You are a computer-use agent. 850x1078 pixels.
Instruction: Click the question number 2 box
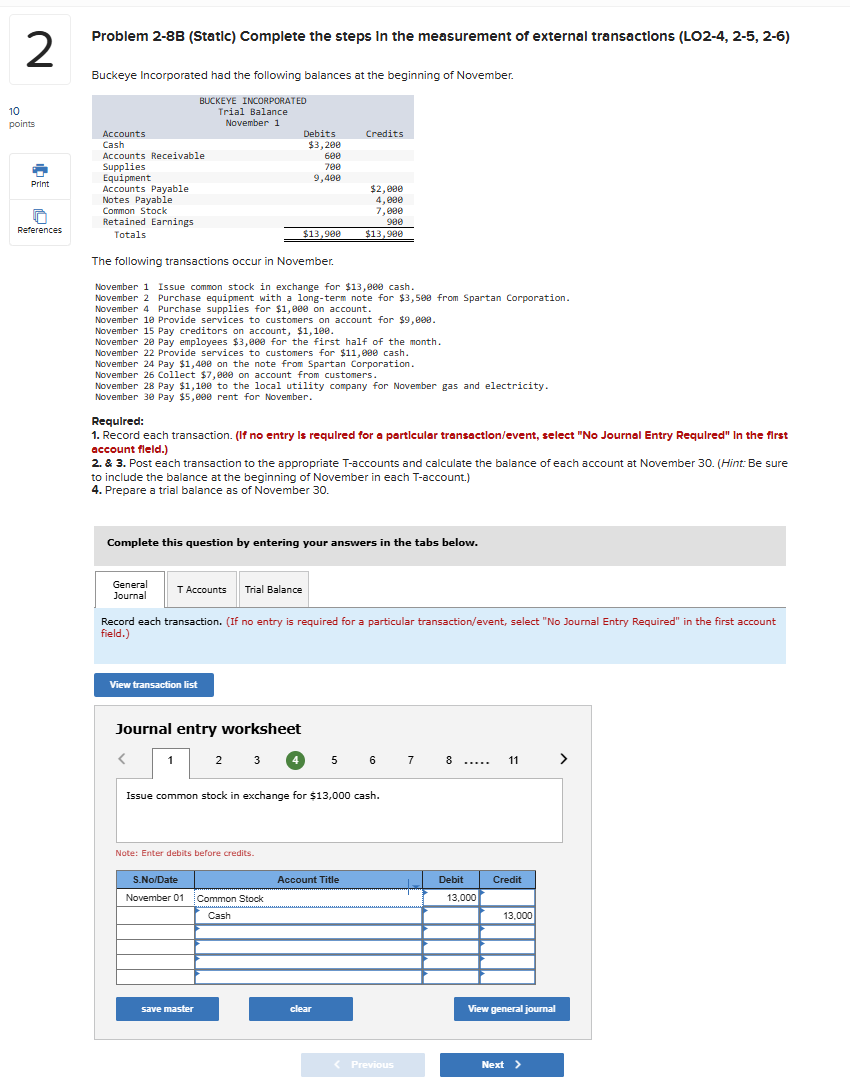click(x=40, y=50)
